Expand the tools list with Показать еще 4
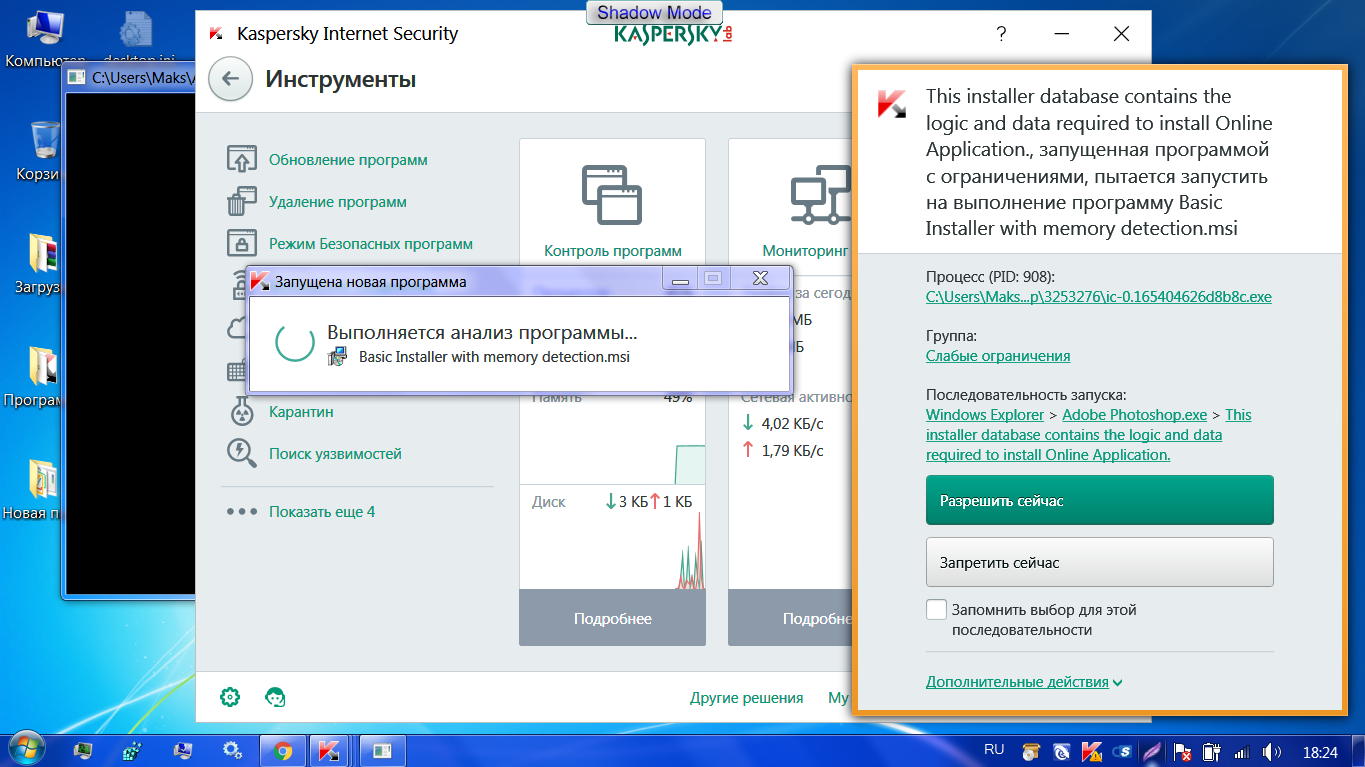The height and width of the screenshot is (767, 1365). click(x=322, y=512)
